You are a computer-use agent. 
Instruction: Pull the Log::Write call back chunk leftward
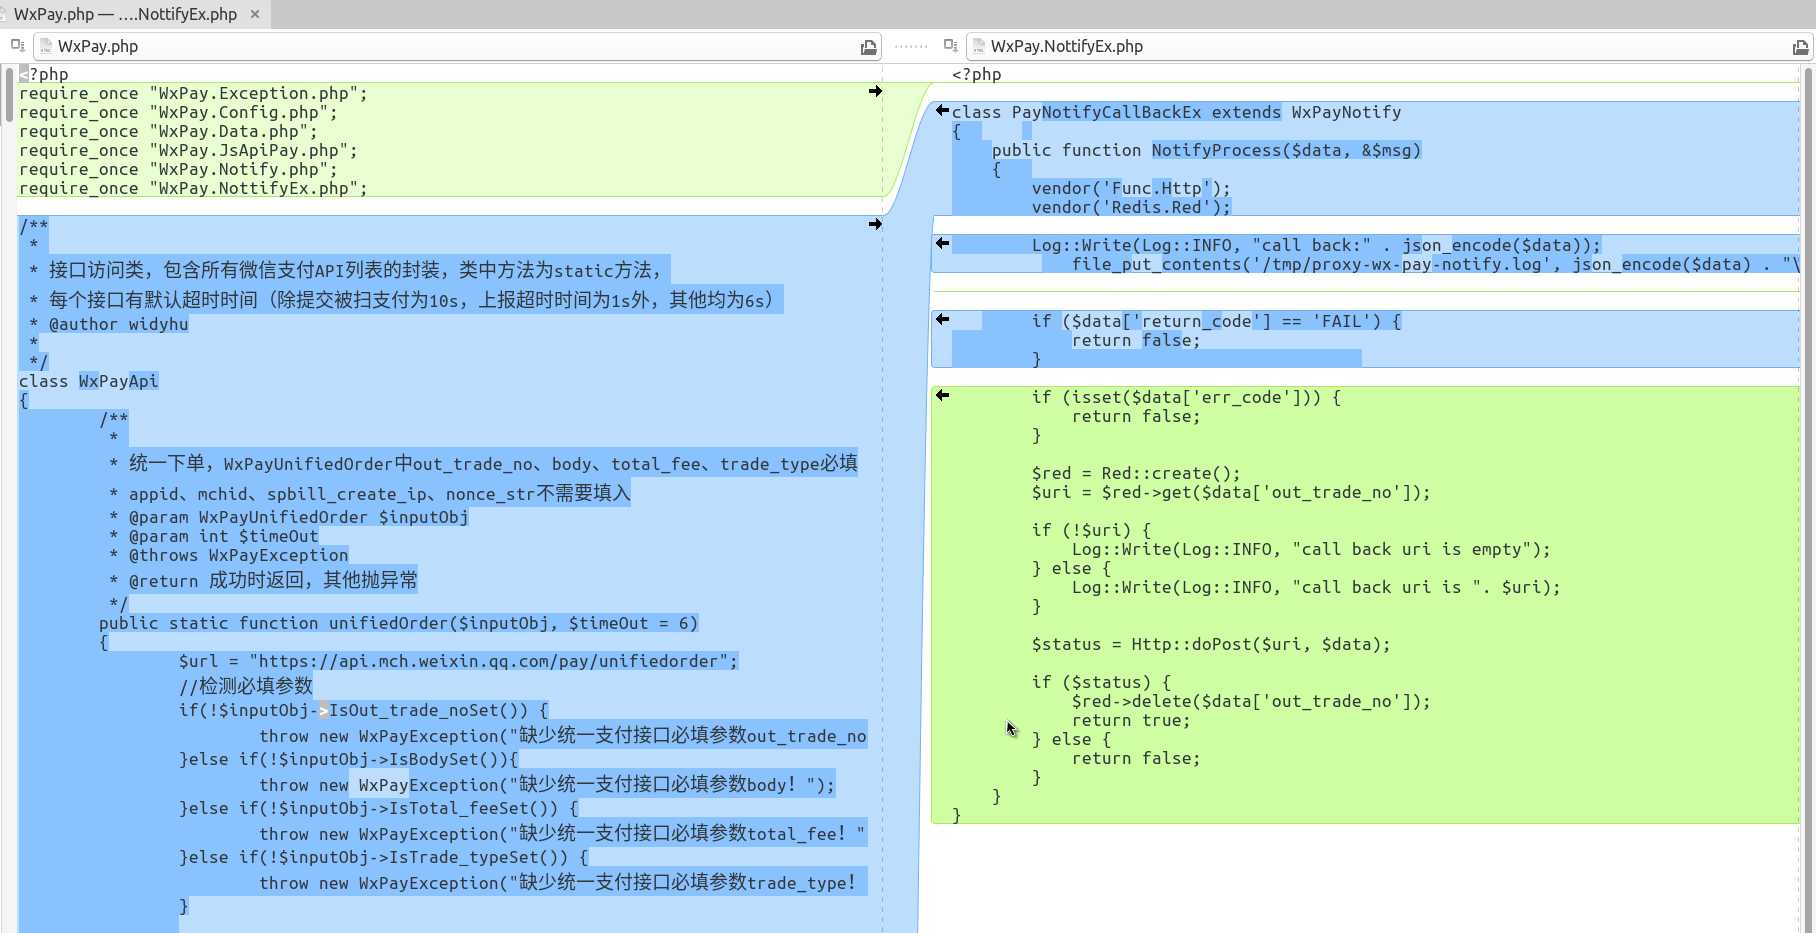(942, 243)
